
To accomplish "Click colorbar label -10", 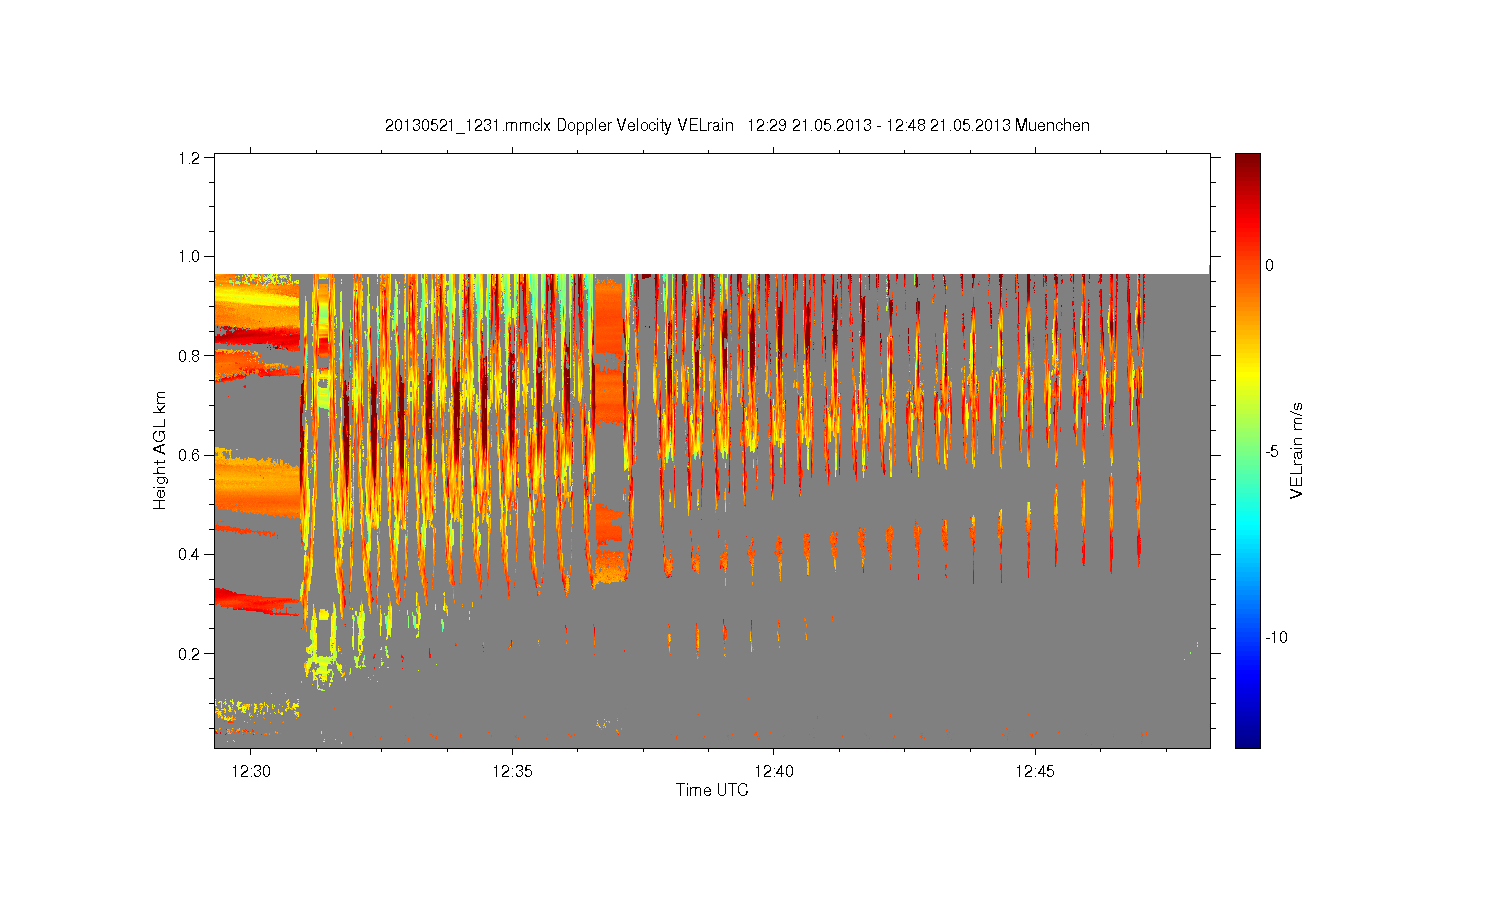I will point(1276,637).
